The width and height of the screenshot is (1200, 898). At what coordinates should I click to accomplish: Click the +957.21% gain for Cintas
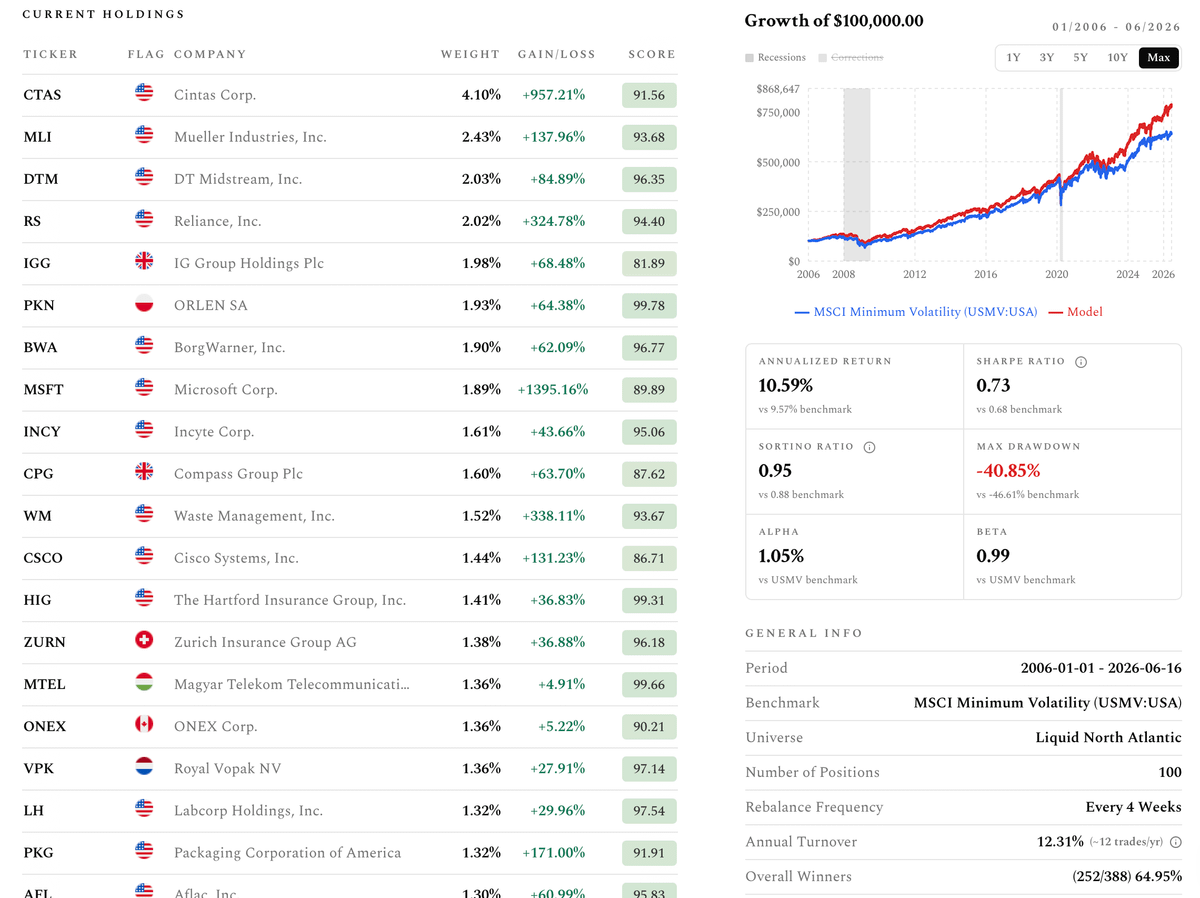click(x=554, y=95)
